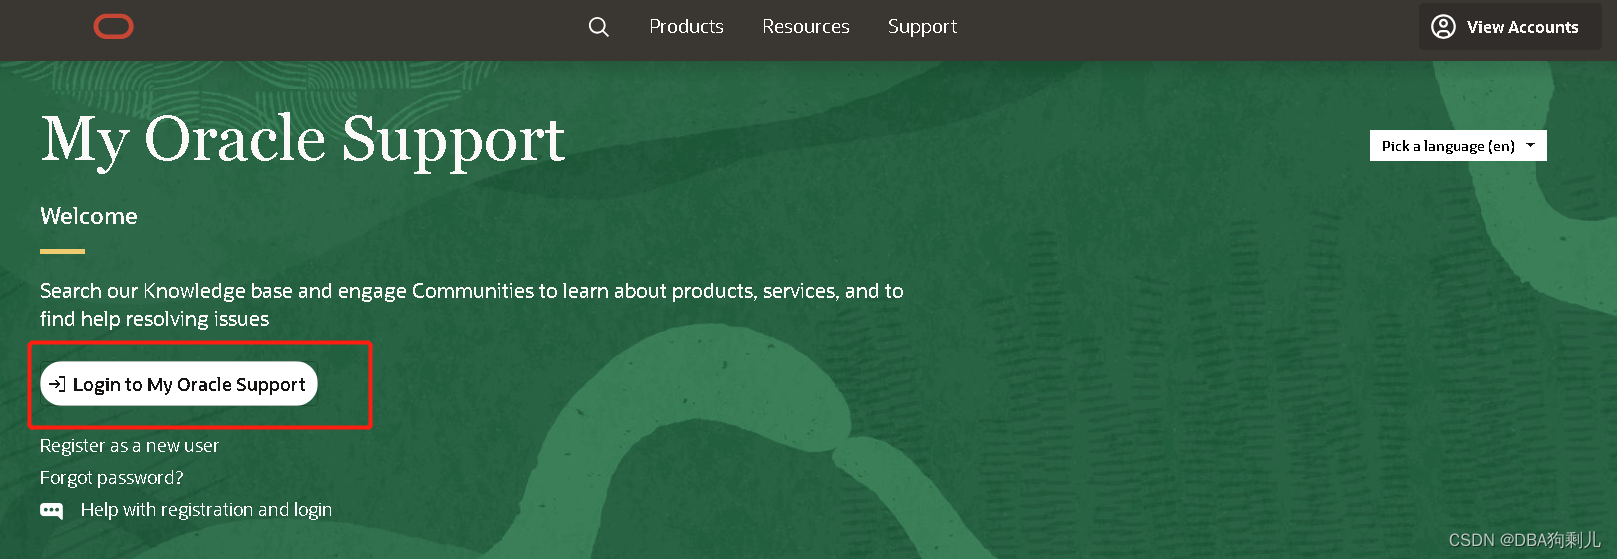Viewport: 1617px width, 559px height.
Task: Click the Forgot password? link
Action: [112, 478]
